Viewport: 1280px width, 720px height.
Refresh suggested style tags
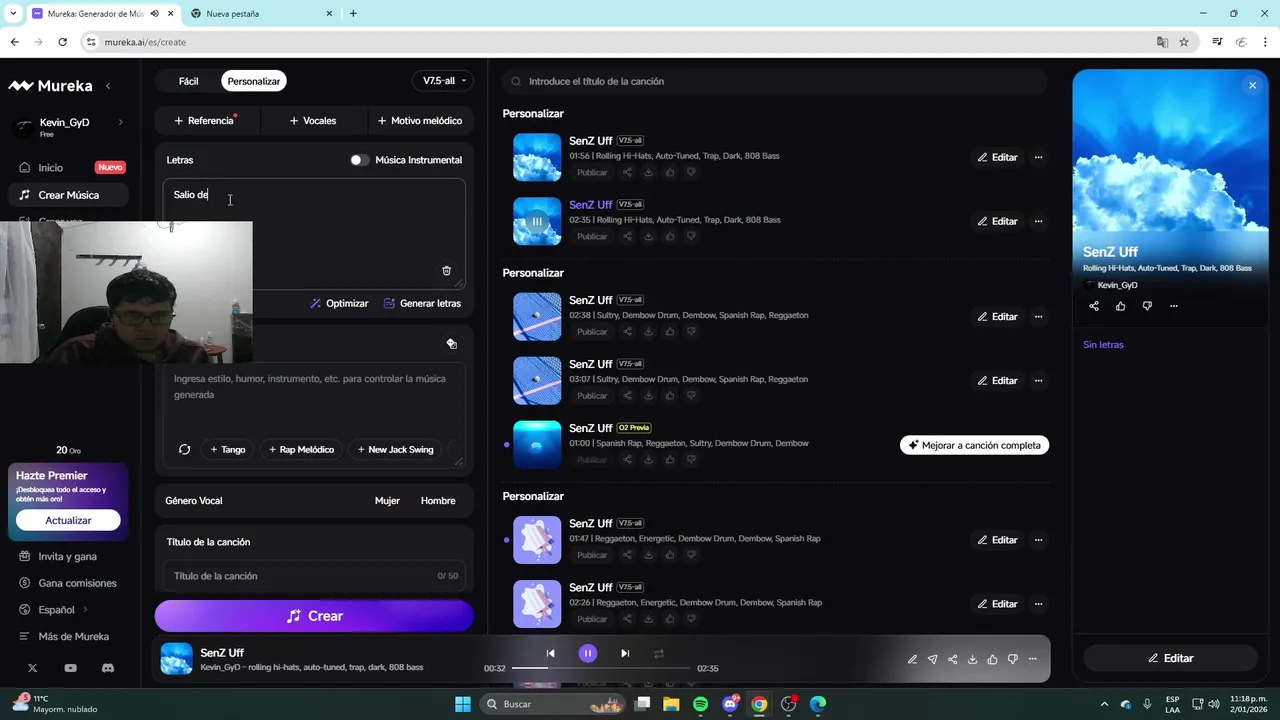pyautogui.click(x=184, y=450)
